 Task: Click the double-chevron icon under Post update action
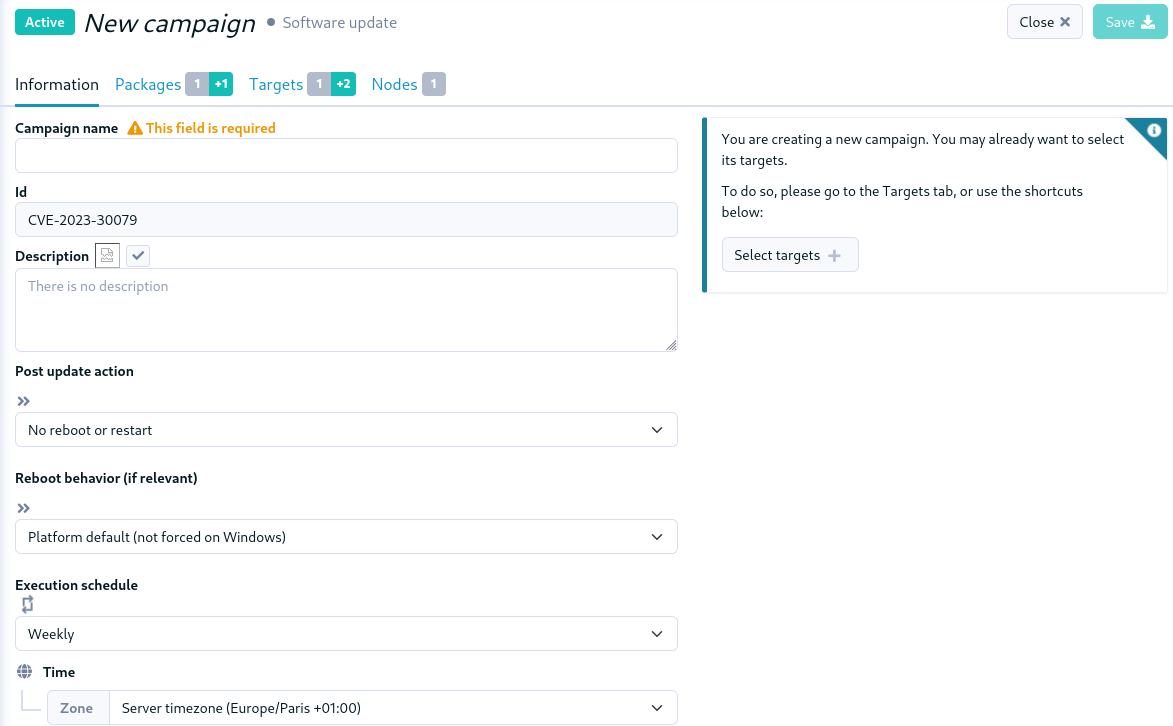(23, 401)
